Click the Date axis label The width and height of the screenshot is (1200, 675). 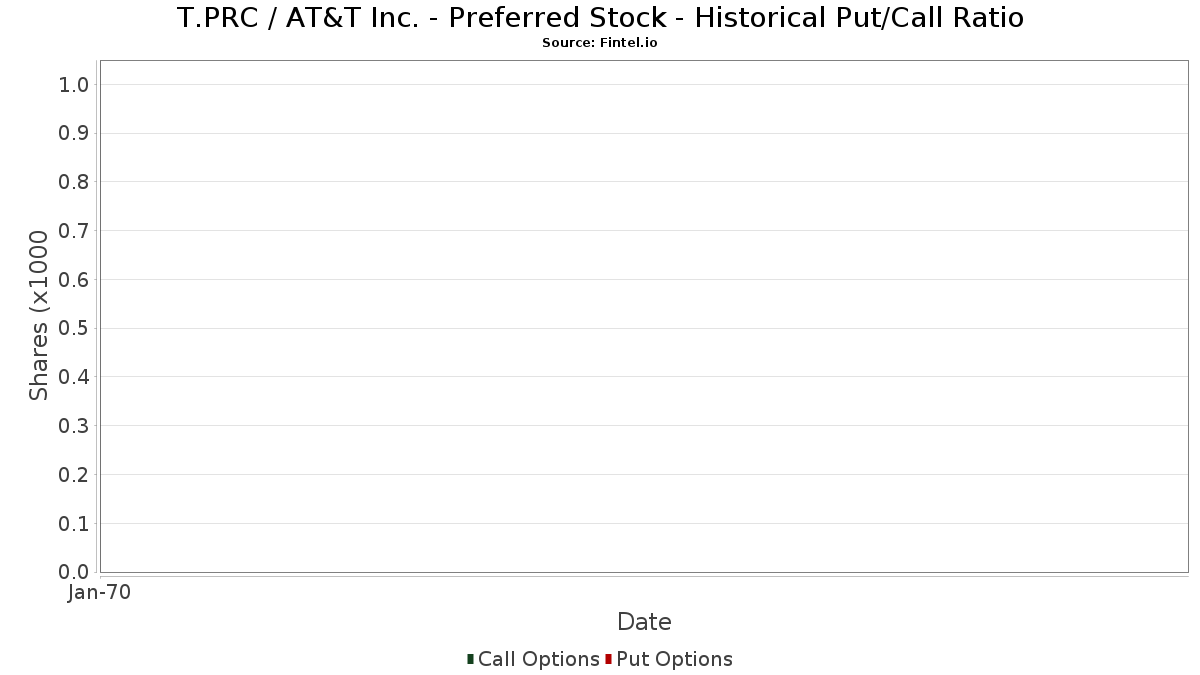(644, 622)
